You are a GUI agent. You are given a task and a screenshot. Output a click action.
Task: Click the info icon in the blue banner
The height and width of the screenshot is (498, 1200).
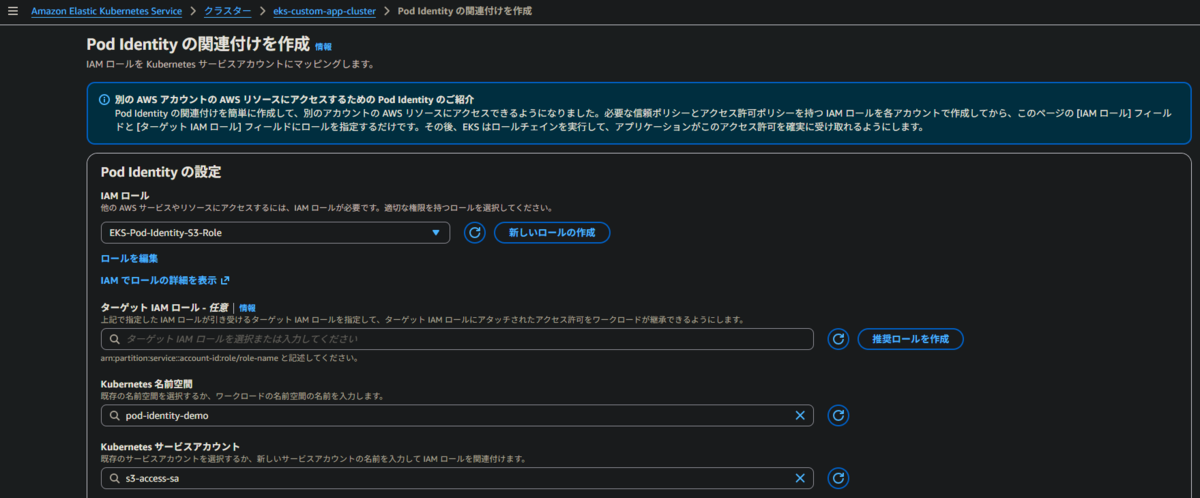tap(104, 100)
